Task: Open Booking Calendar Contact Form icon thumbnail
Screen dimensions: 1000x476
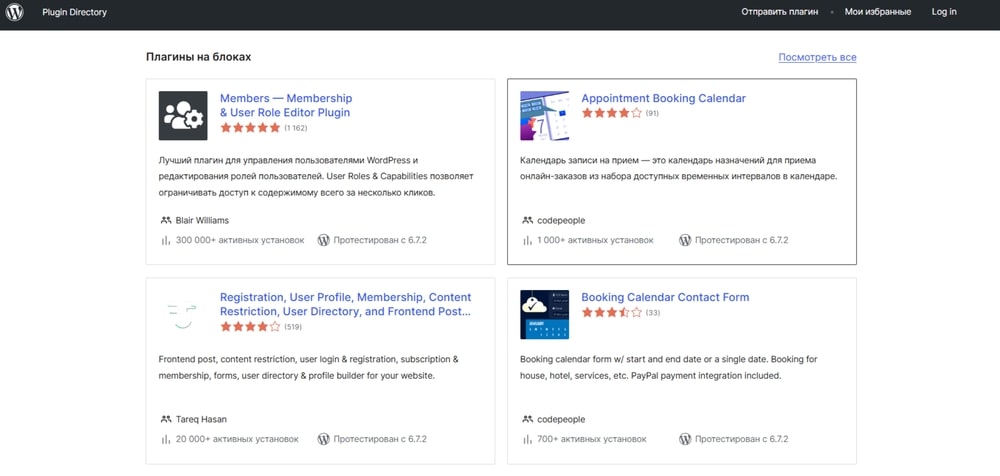Action: click(545, 315)
